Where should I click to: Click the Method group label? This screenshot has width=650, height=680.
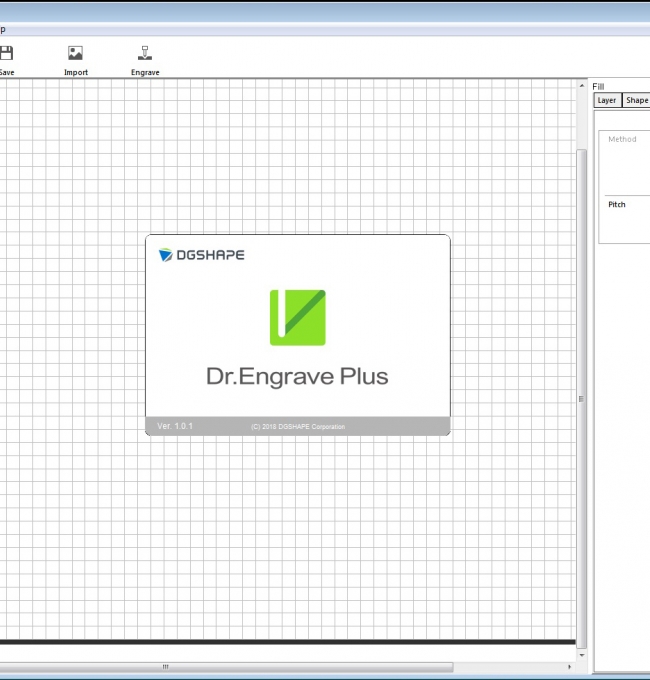tap(622, 139)
